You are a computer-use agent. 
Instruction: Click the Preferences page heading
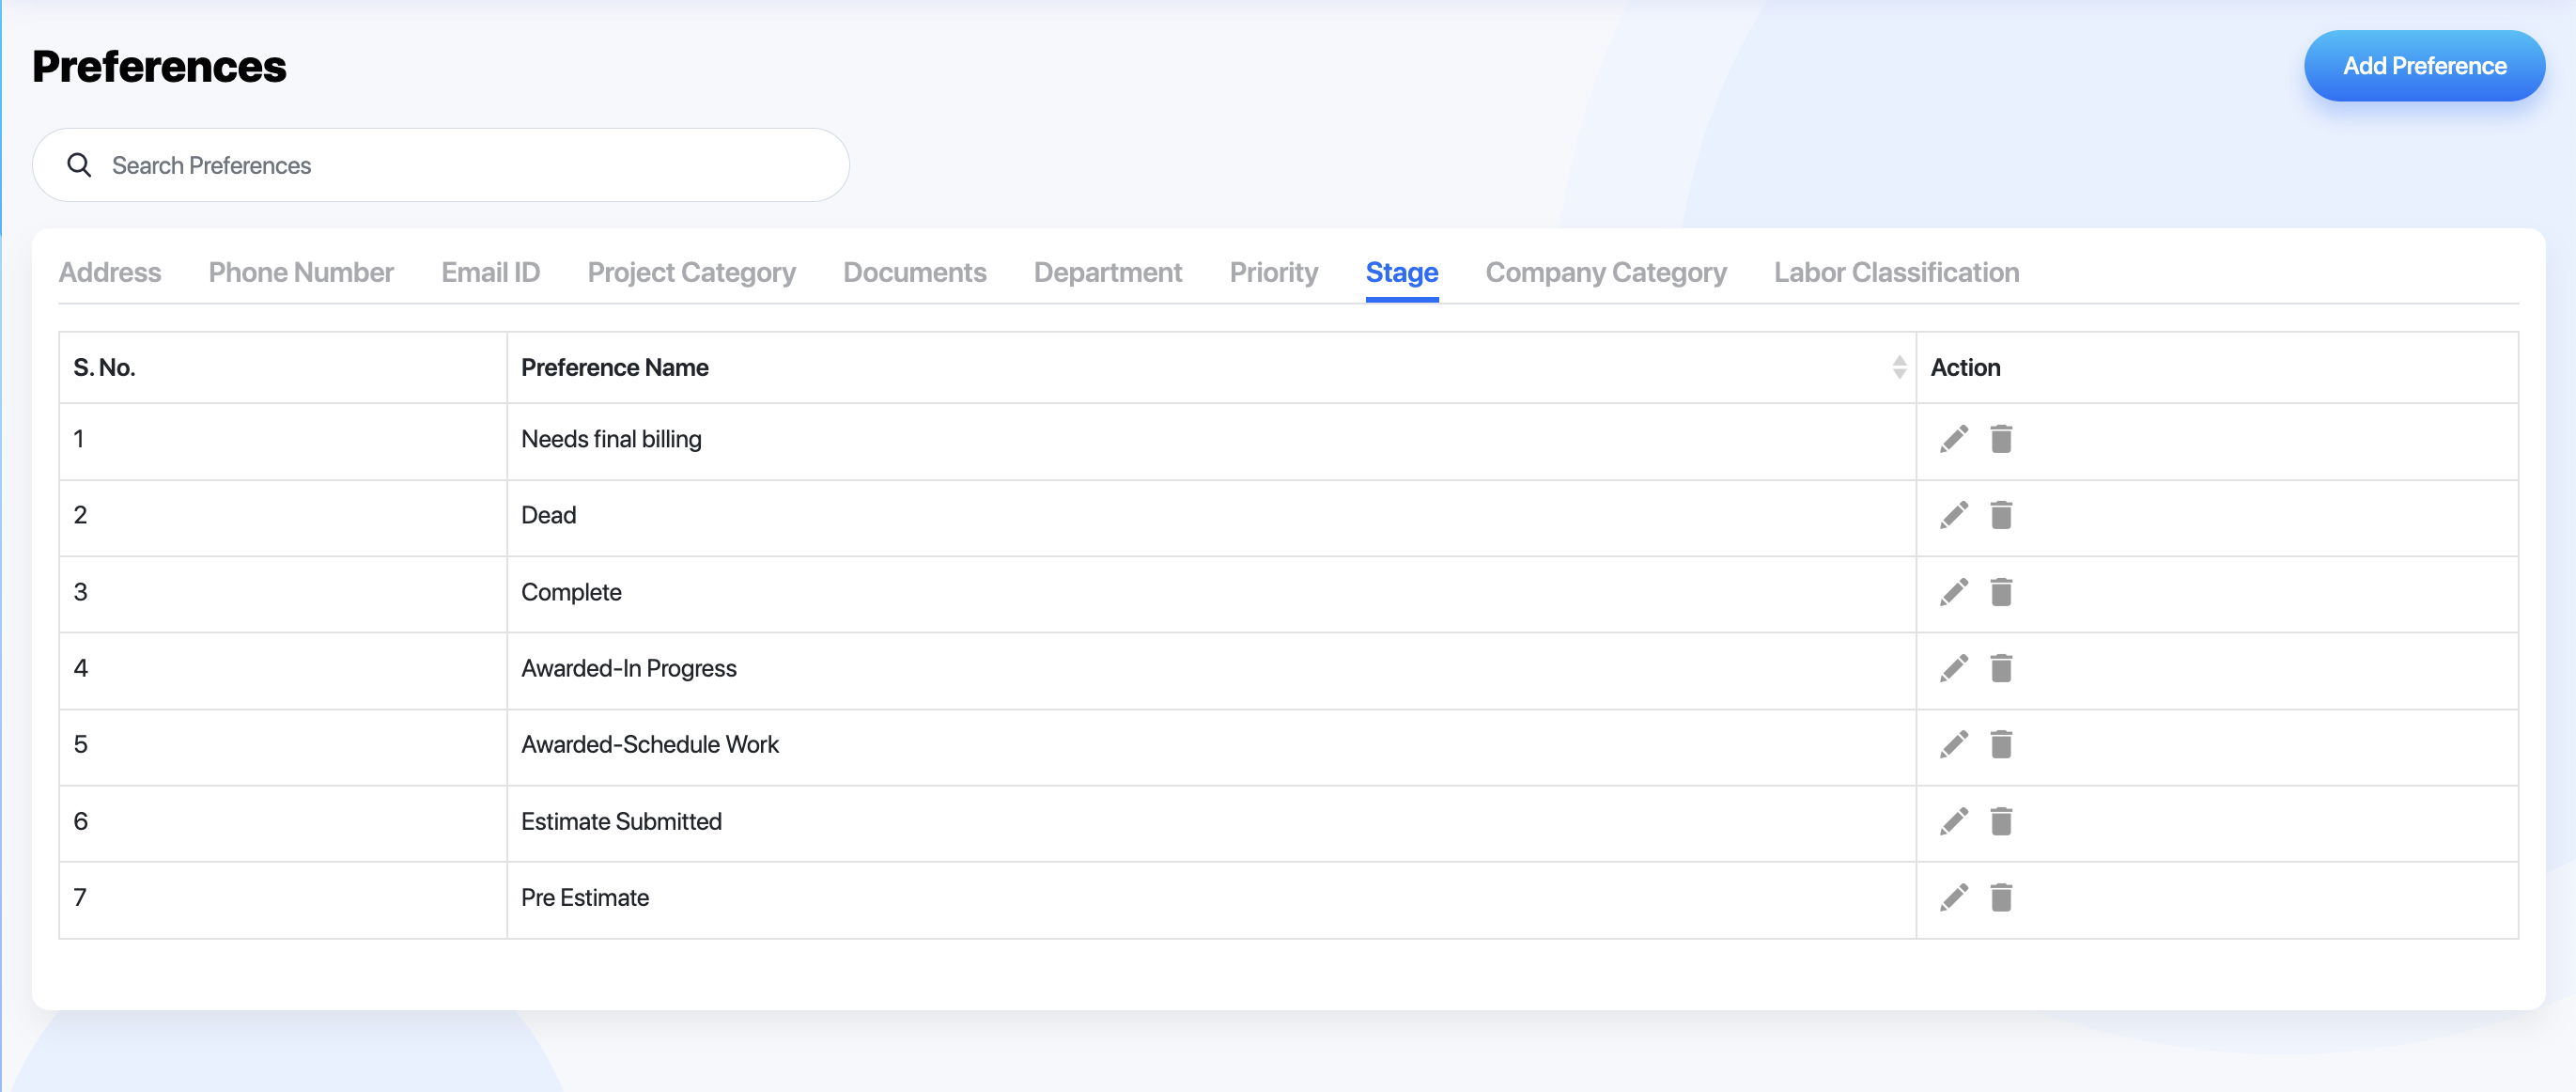[160, 66]
